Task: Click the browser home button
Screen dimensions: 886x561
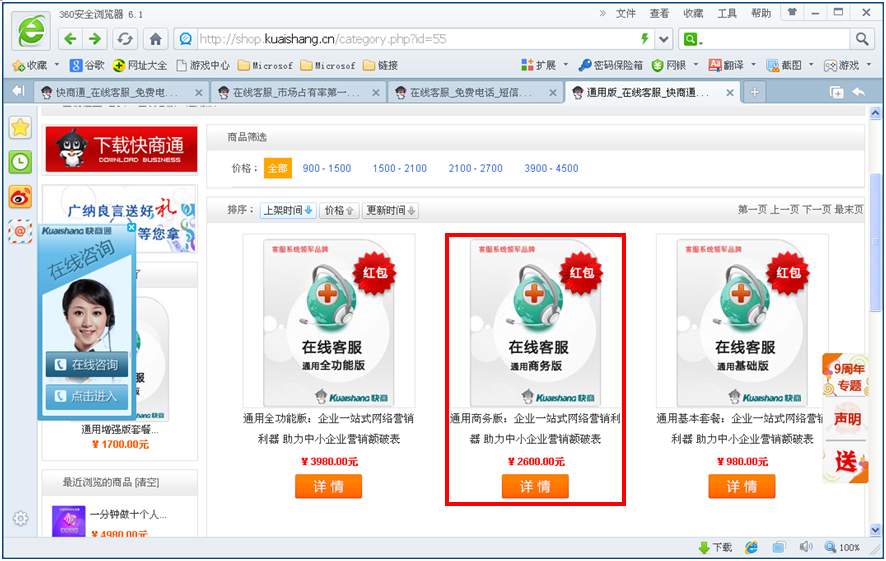Action: pyautogui.click(x=155, y=39)
